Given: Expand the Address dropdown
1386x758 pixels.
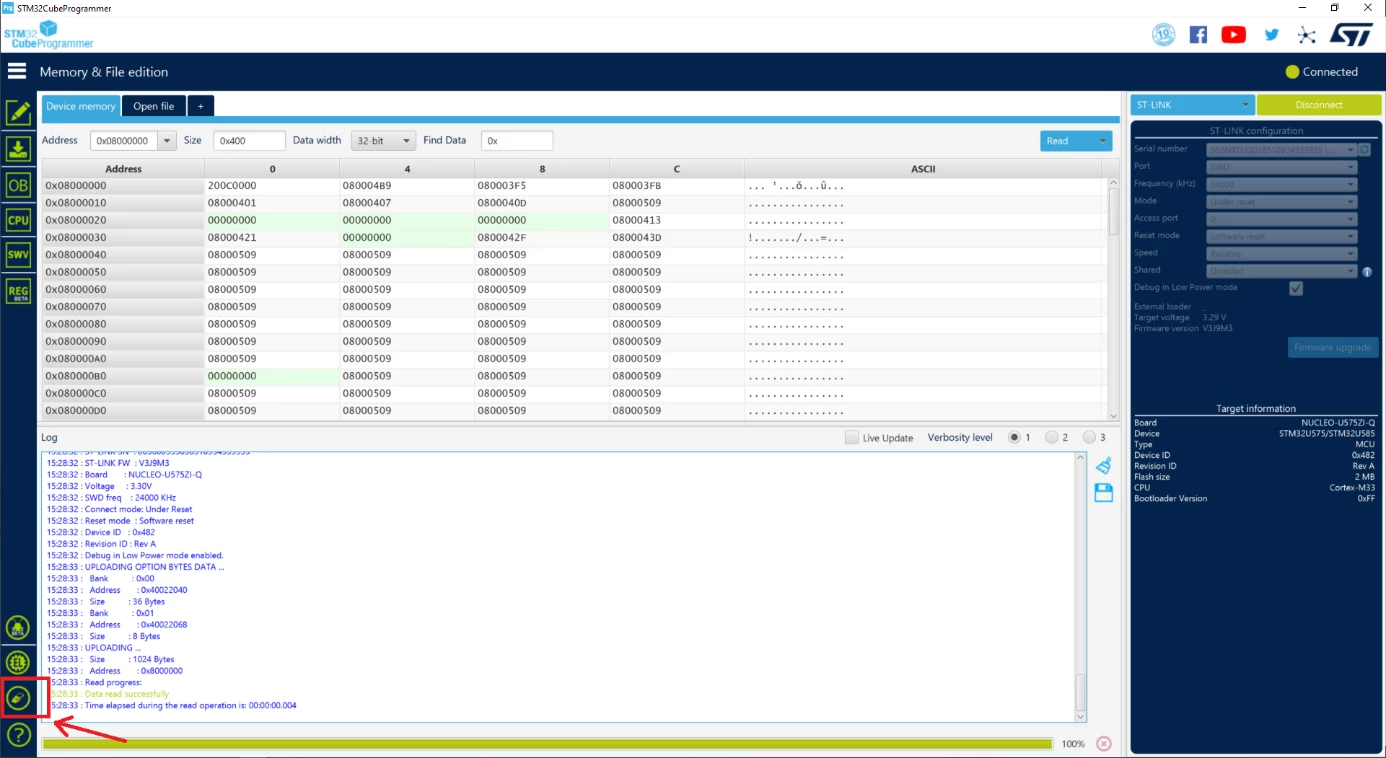Looking at the screenshot, I should coord(167,141).
